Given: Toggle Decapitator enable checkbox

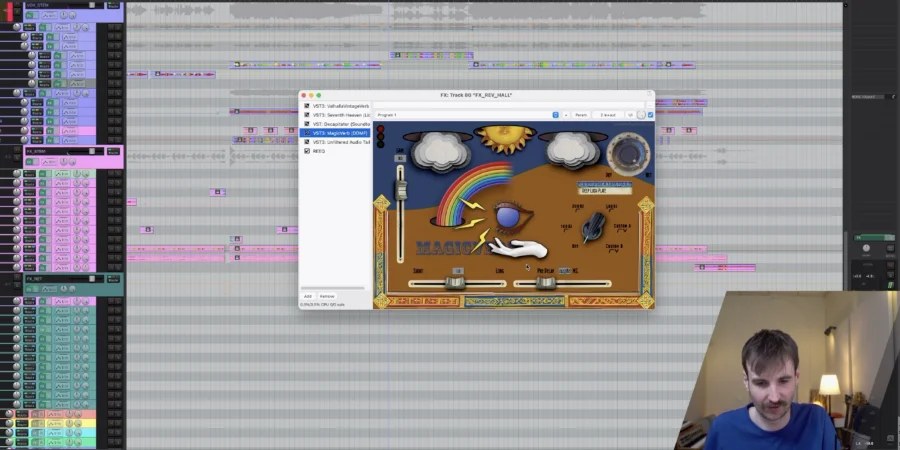Looking at the screenshot, I should [x=307, y=124].
